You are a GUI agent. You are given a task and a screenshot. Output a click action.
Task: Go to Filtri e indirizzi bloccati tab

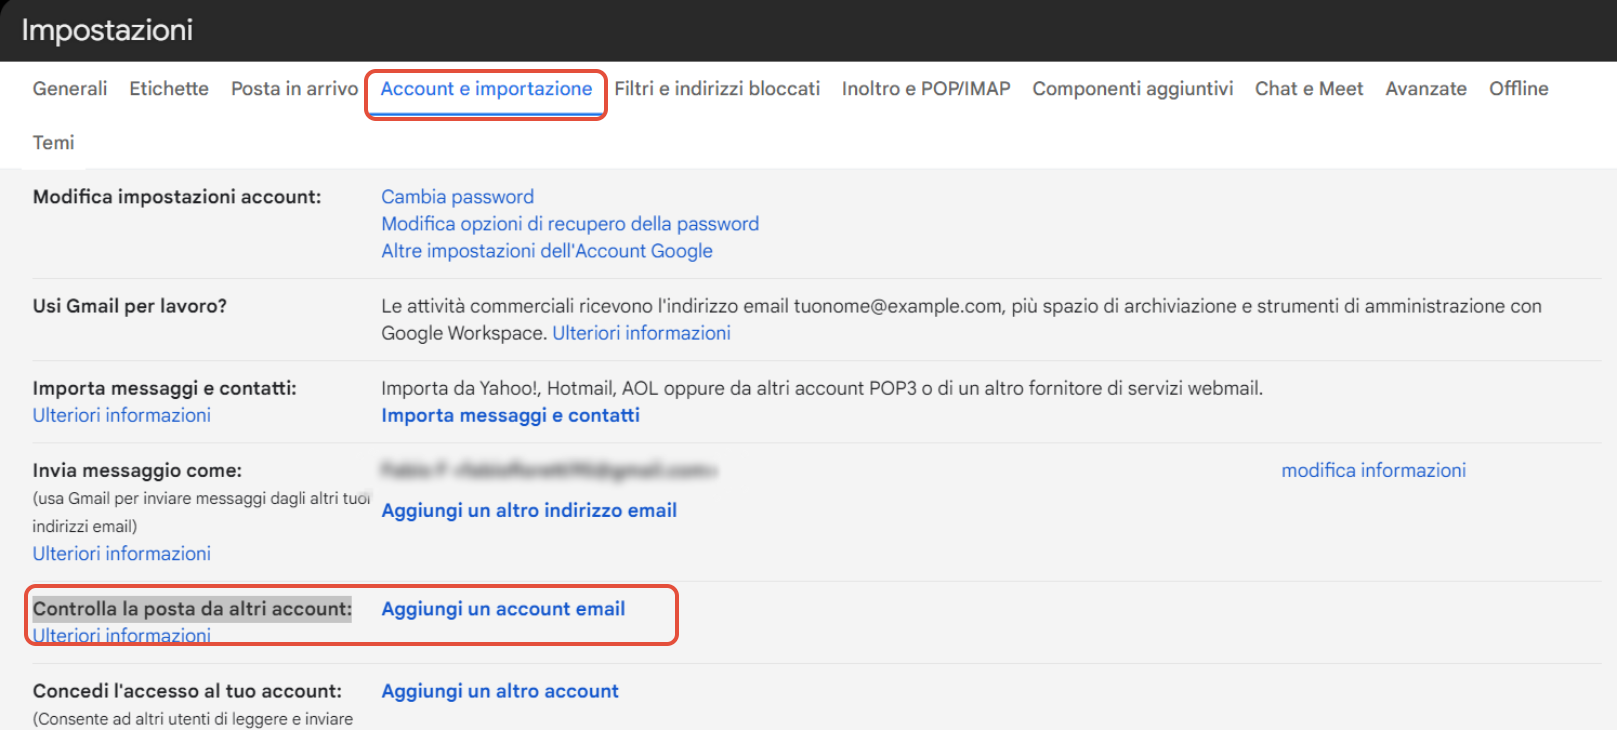717,89
